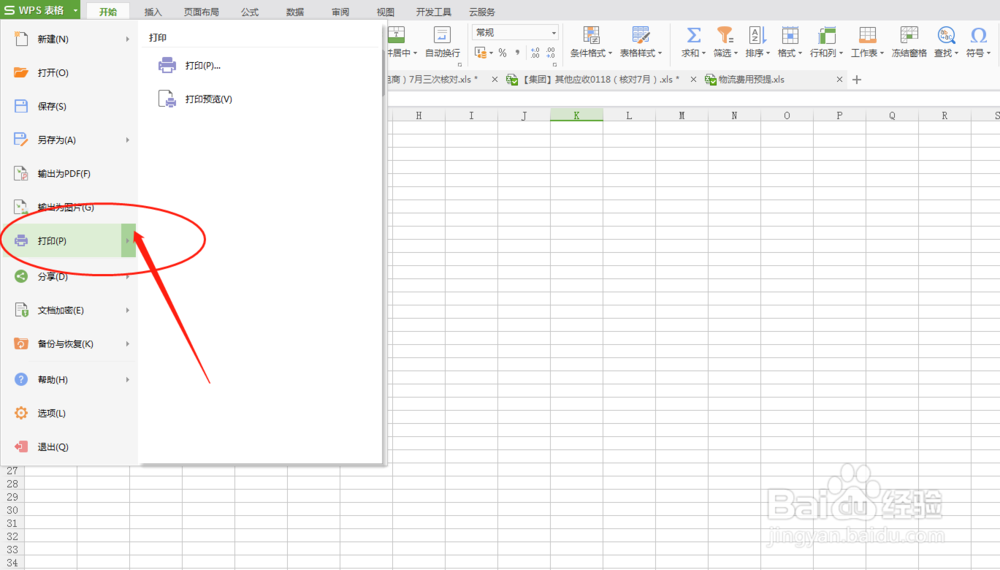Select row 33 header
Image resolution: width=1000 pixels, height=570 pixels.
pyautogui.click(x=12, y=550)
